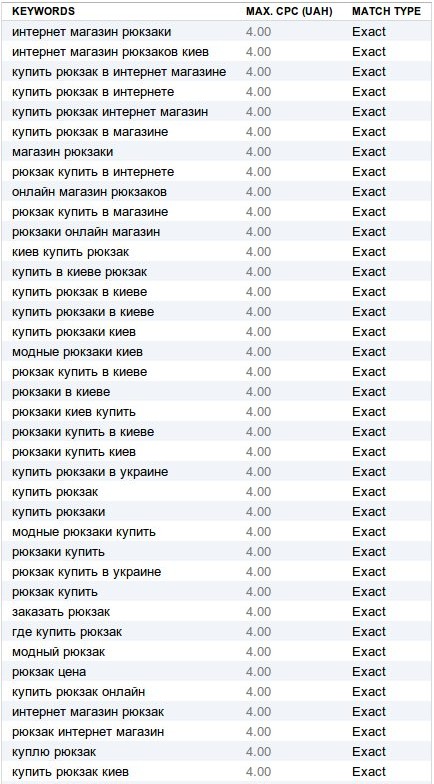The image size is (434, 784).
Task: Click the 4.00 CPC for "интернет магазин рюкзаки"
Action: (258, 32)
